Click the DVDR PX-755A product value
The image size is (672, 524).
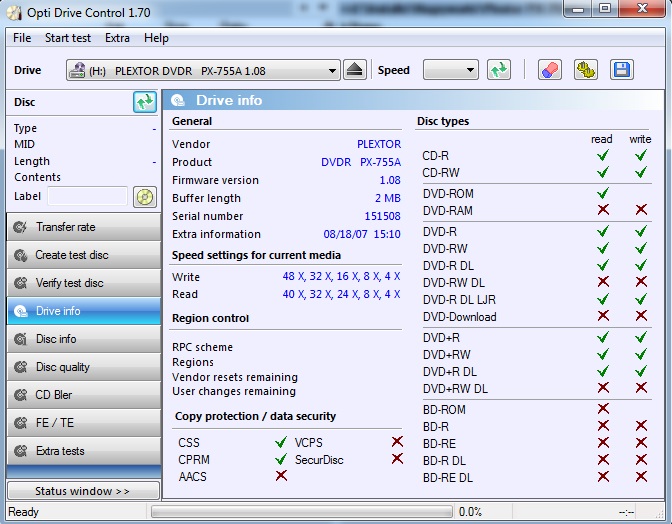click(x=361, y=162)
